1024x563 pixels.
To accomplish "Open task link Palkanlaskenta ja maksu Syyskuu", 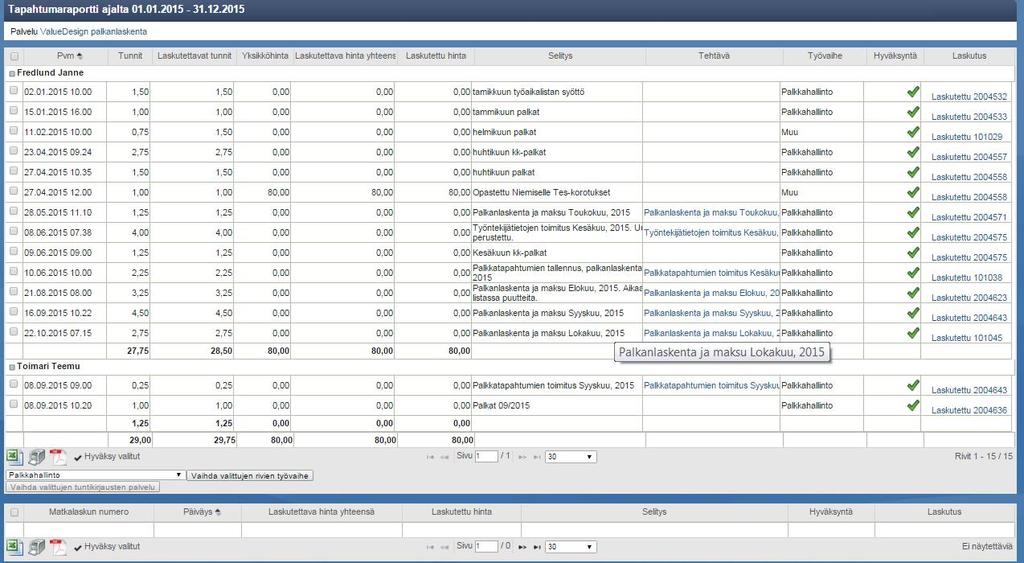I will pos(711,313).
